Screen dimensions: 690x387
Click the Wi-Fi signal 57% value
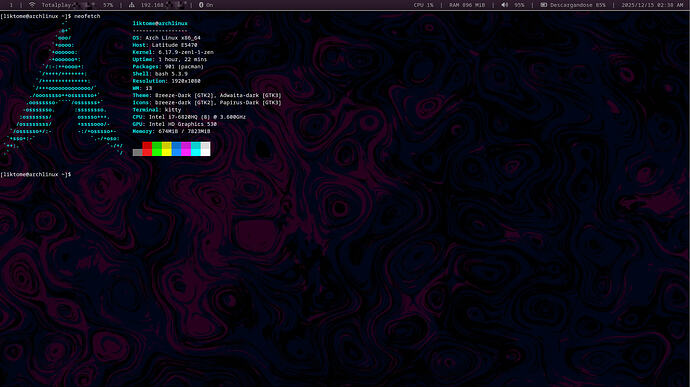point(108,5)
